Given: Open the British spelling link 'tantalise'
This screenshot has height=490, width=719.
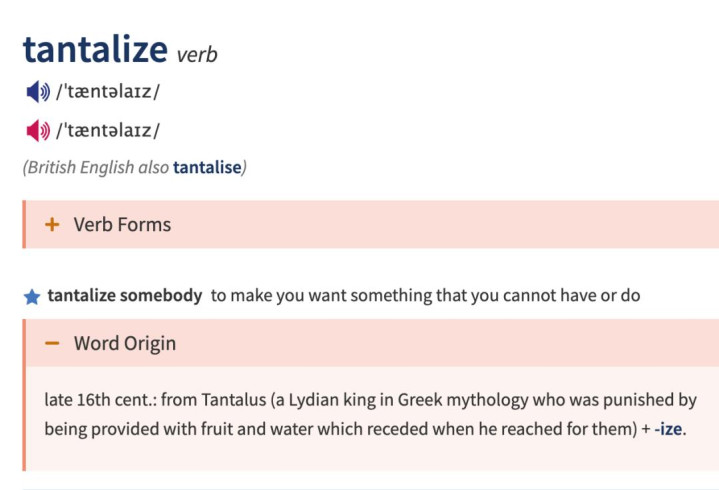Looking at the screenshot, I should point(207,168).
